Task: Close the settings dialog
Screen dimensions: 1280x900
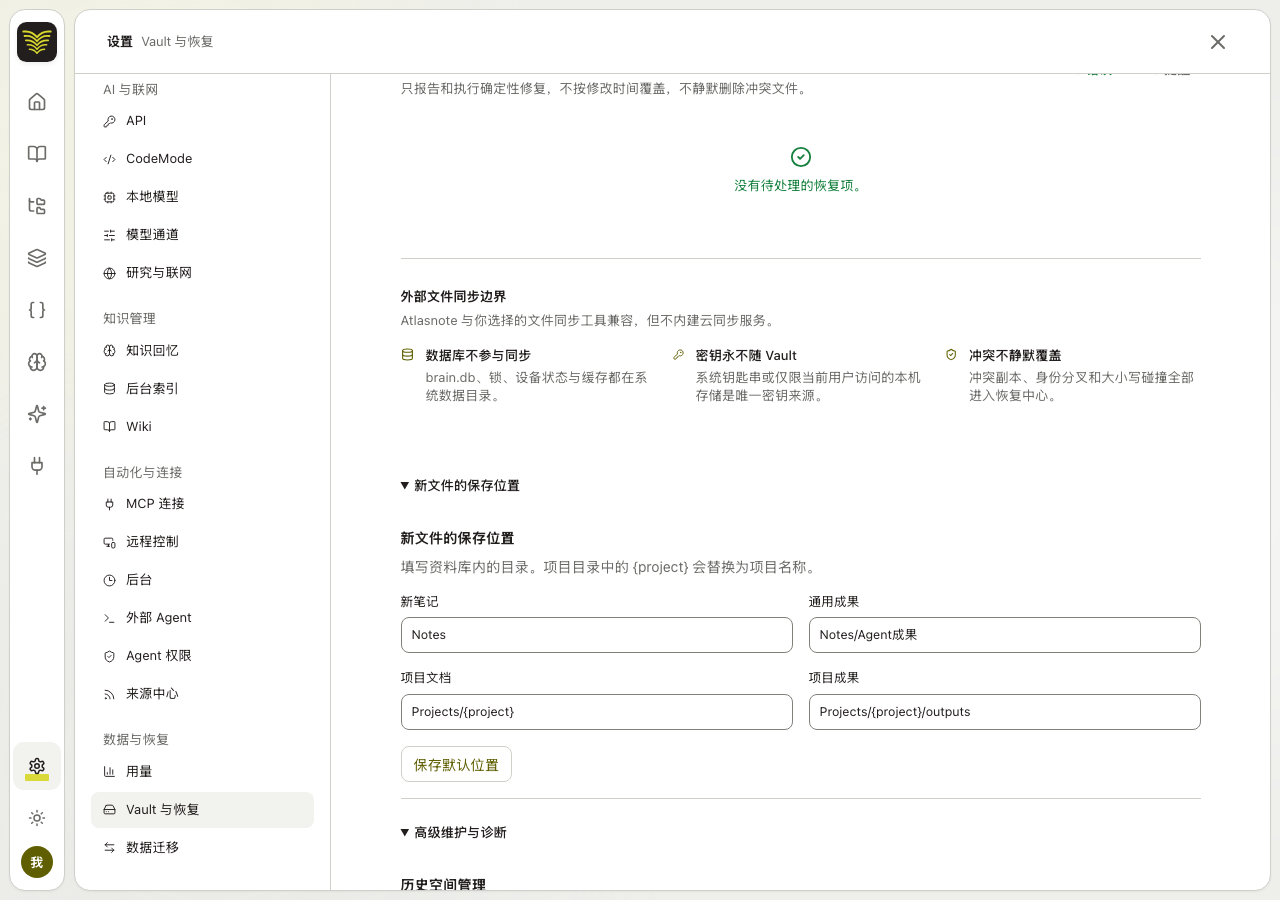Action: [x=1218, y=42]
